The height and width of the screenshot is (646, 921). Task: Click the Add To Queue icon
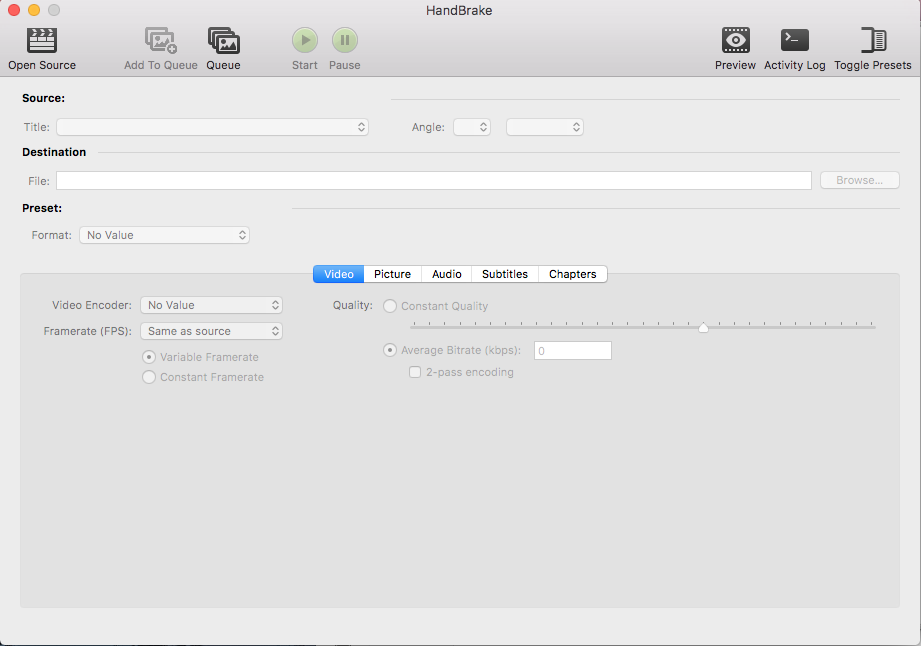160,41
